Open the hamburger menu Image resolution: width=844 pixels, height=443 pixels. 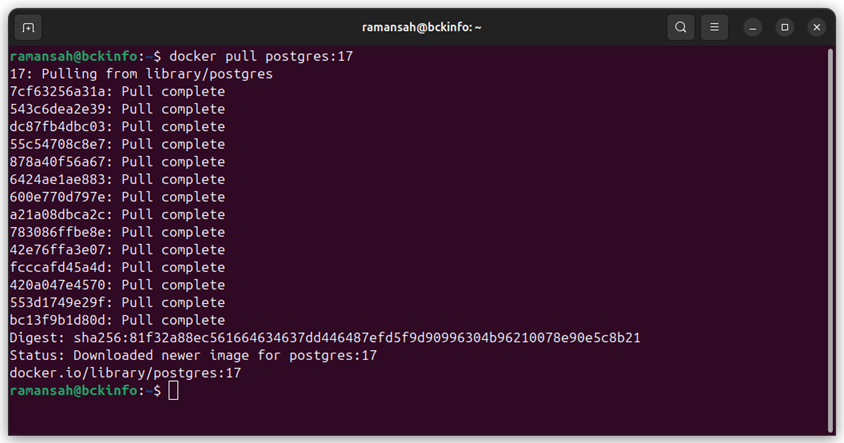coord(714,27)
